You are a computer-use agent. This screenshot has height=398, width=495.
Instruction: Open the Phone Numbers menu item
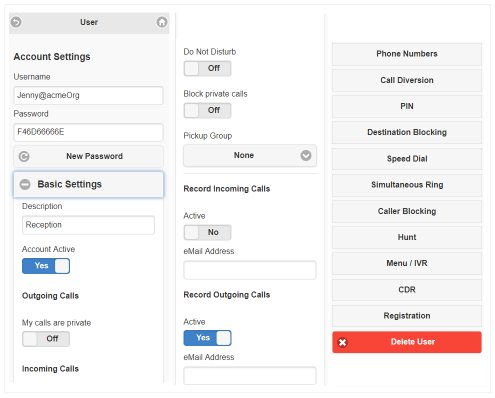point(407,54)
